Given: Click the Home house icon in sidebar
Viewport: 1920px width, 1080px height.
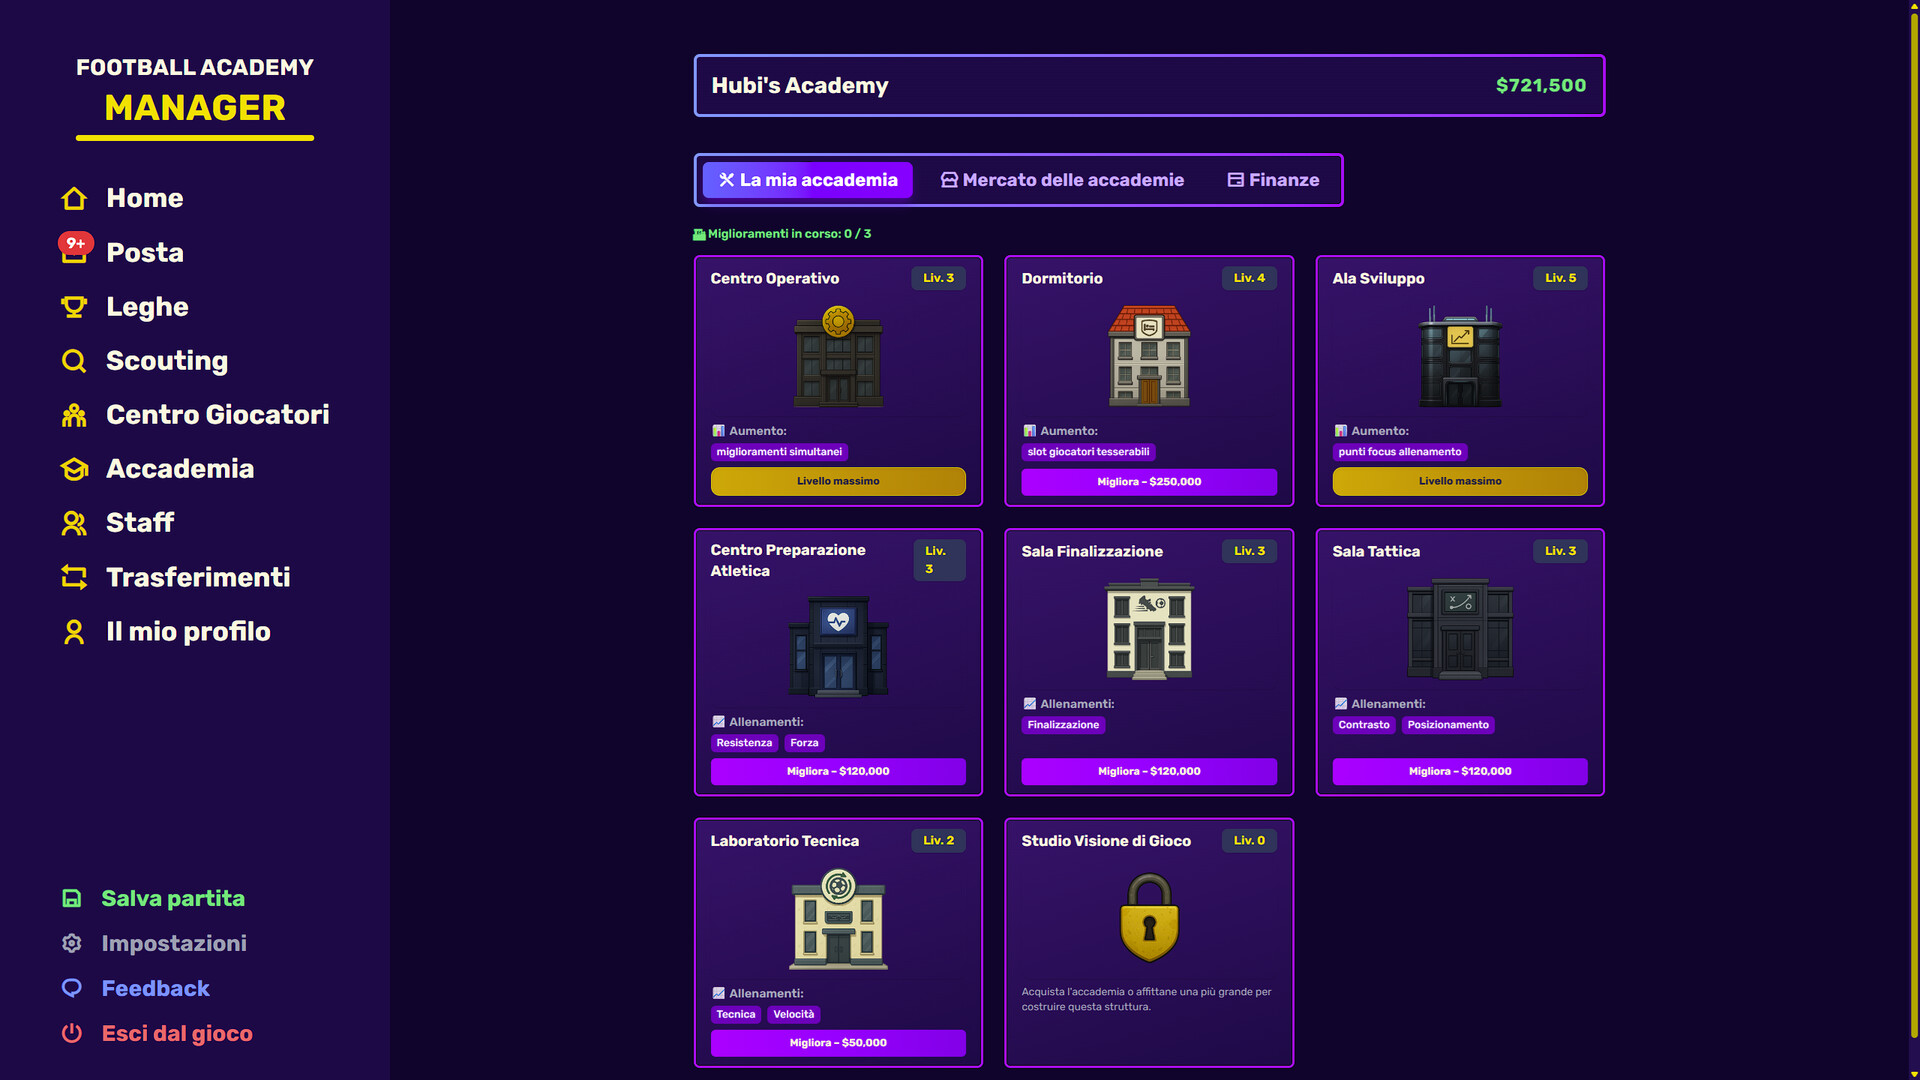Looking at the screenshot, I should click(74, 198).
